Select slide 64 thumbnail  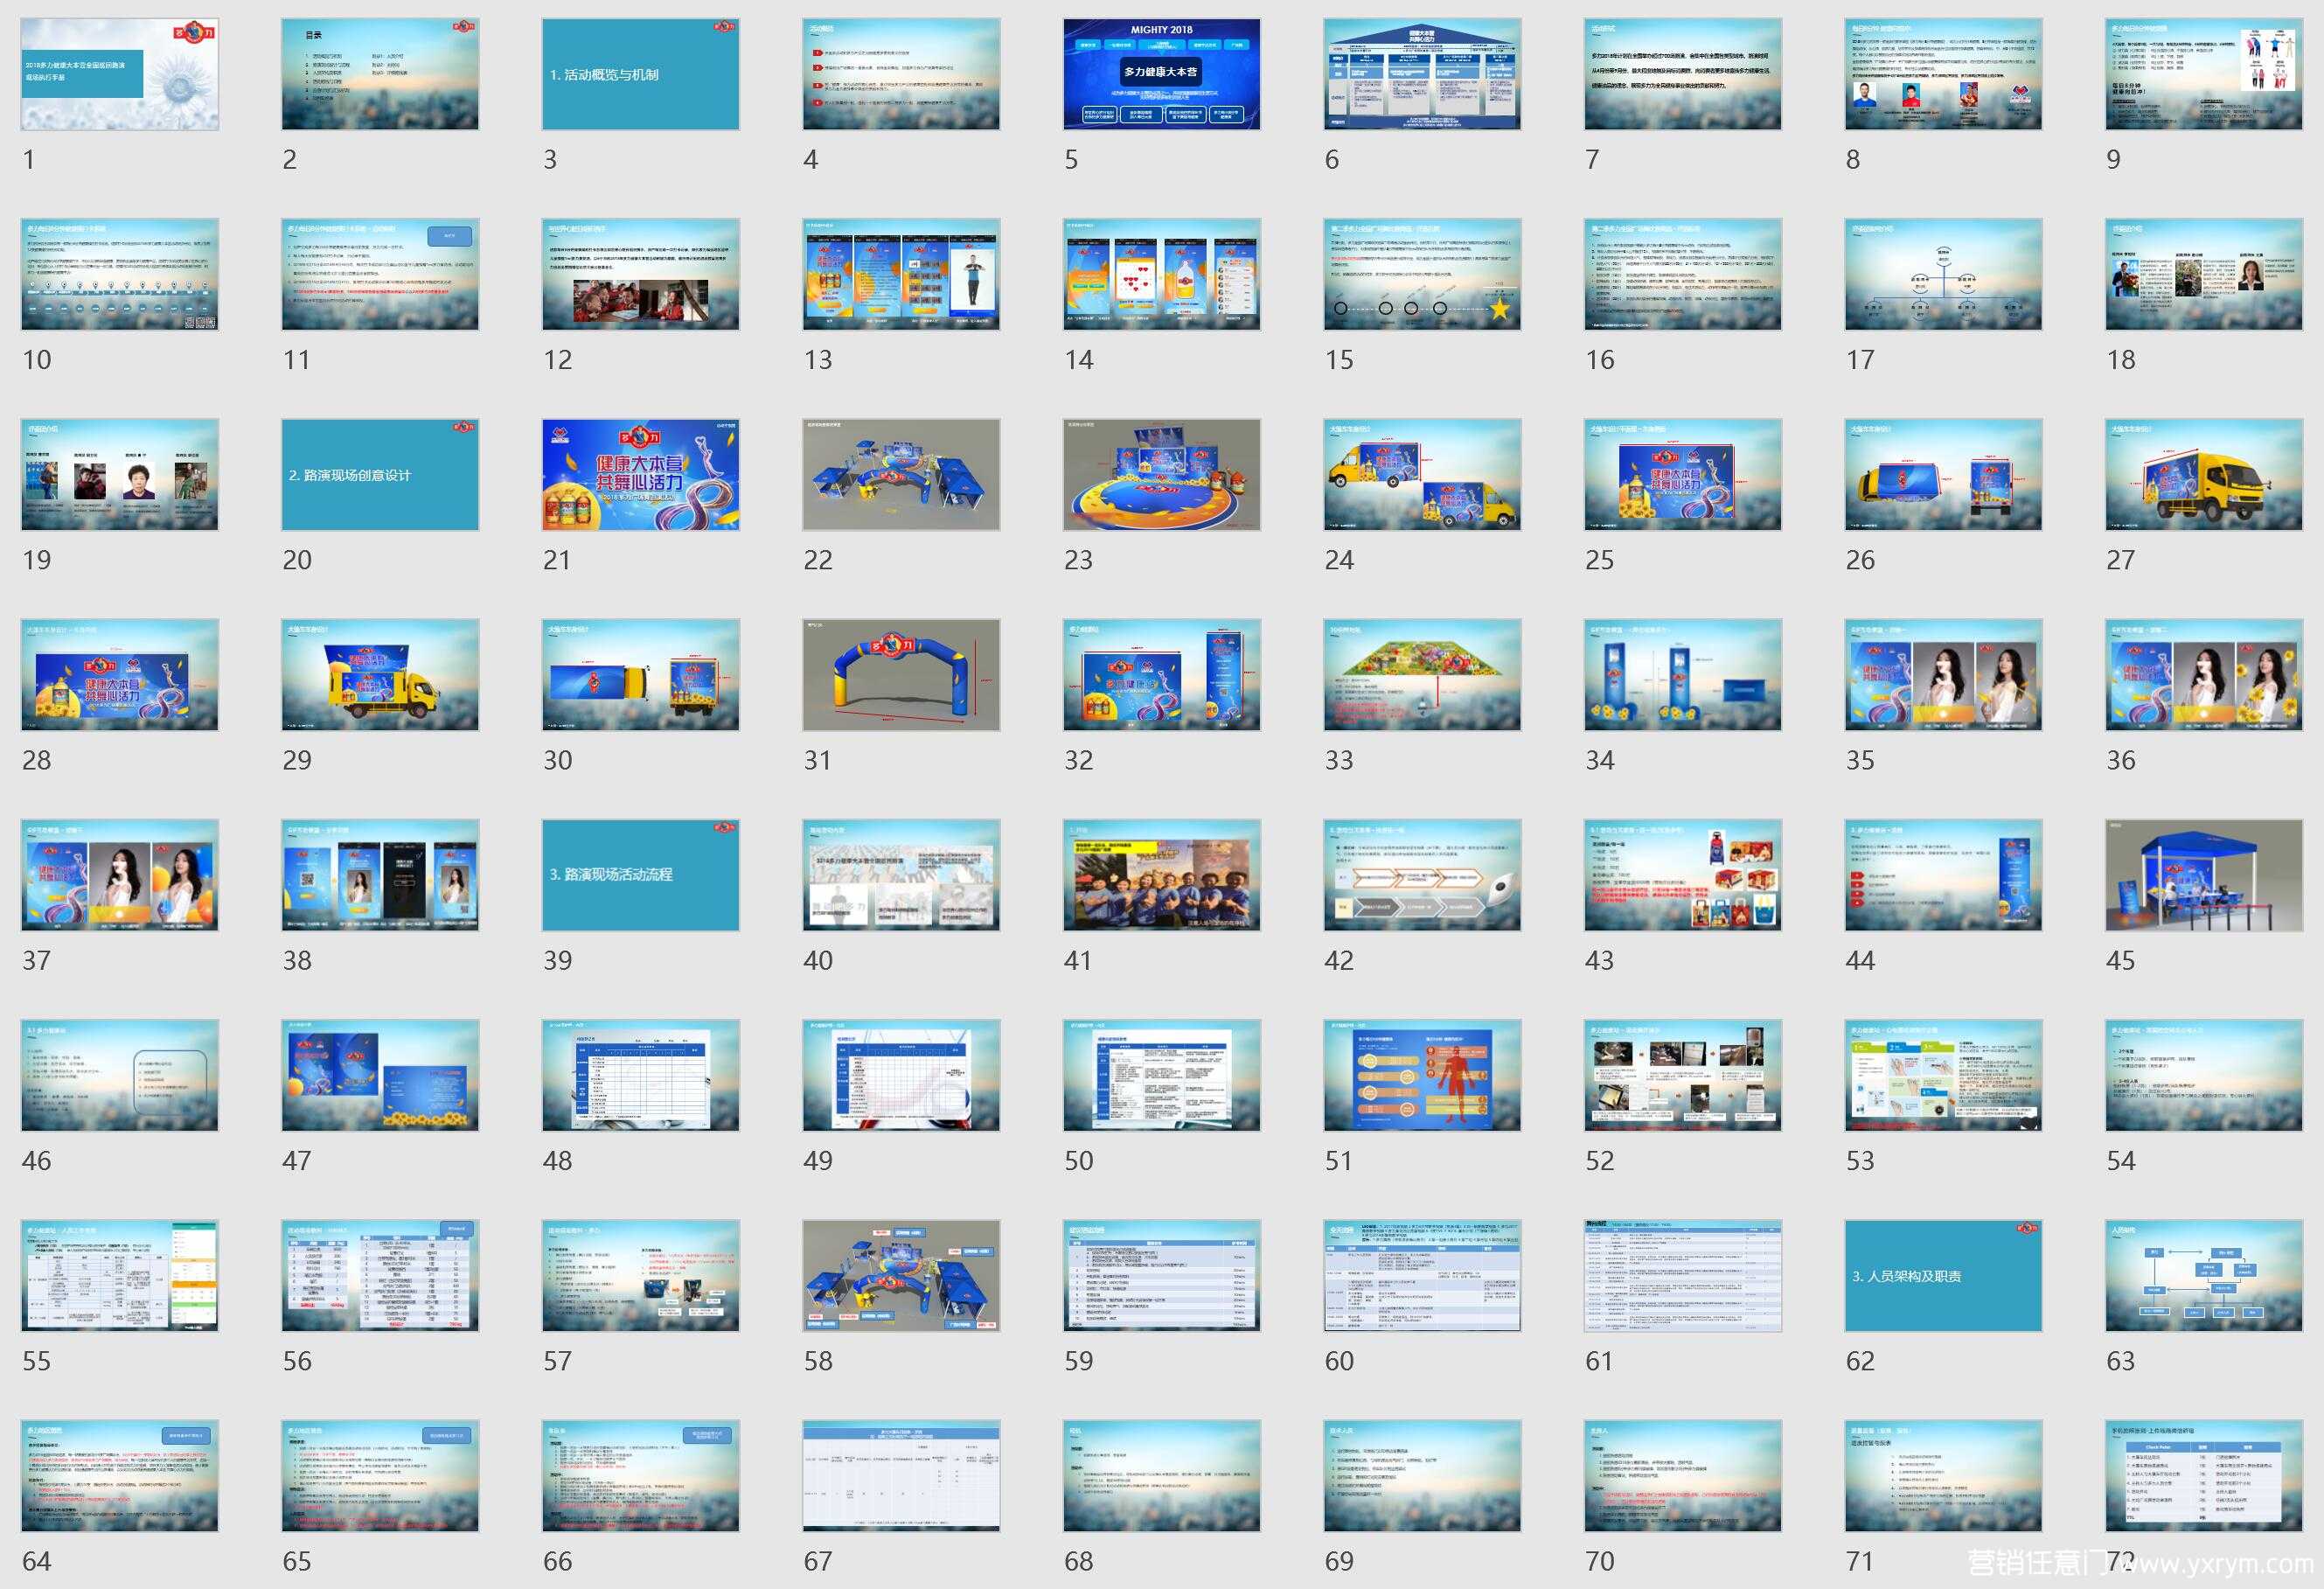tap(120, 1475)
